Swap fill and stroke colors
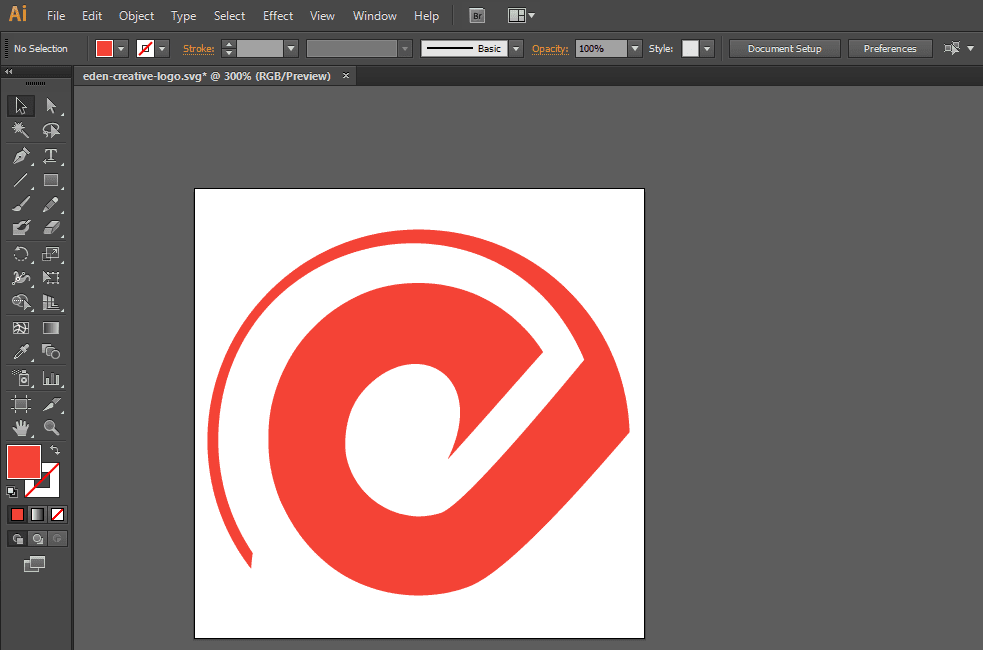 pyautogui.click(x=55, y=450)
